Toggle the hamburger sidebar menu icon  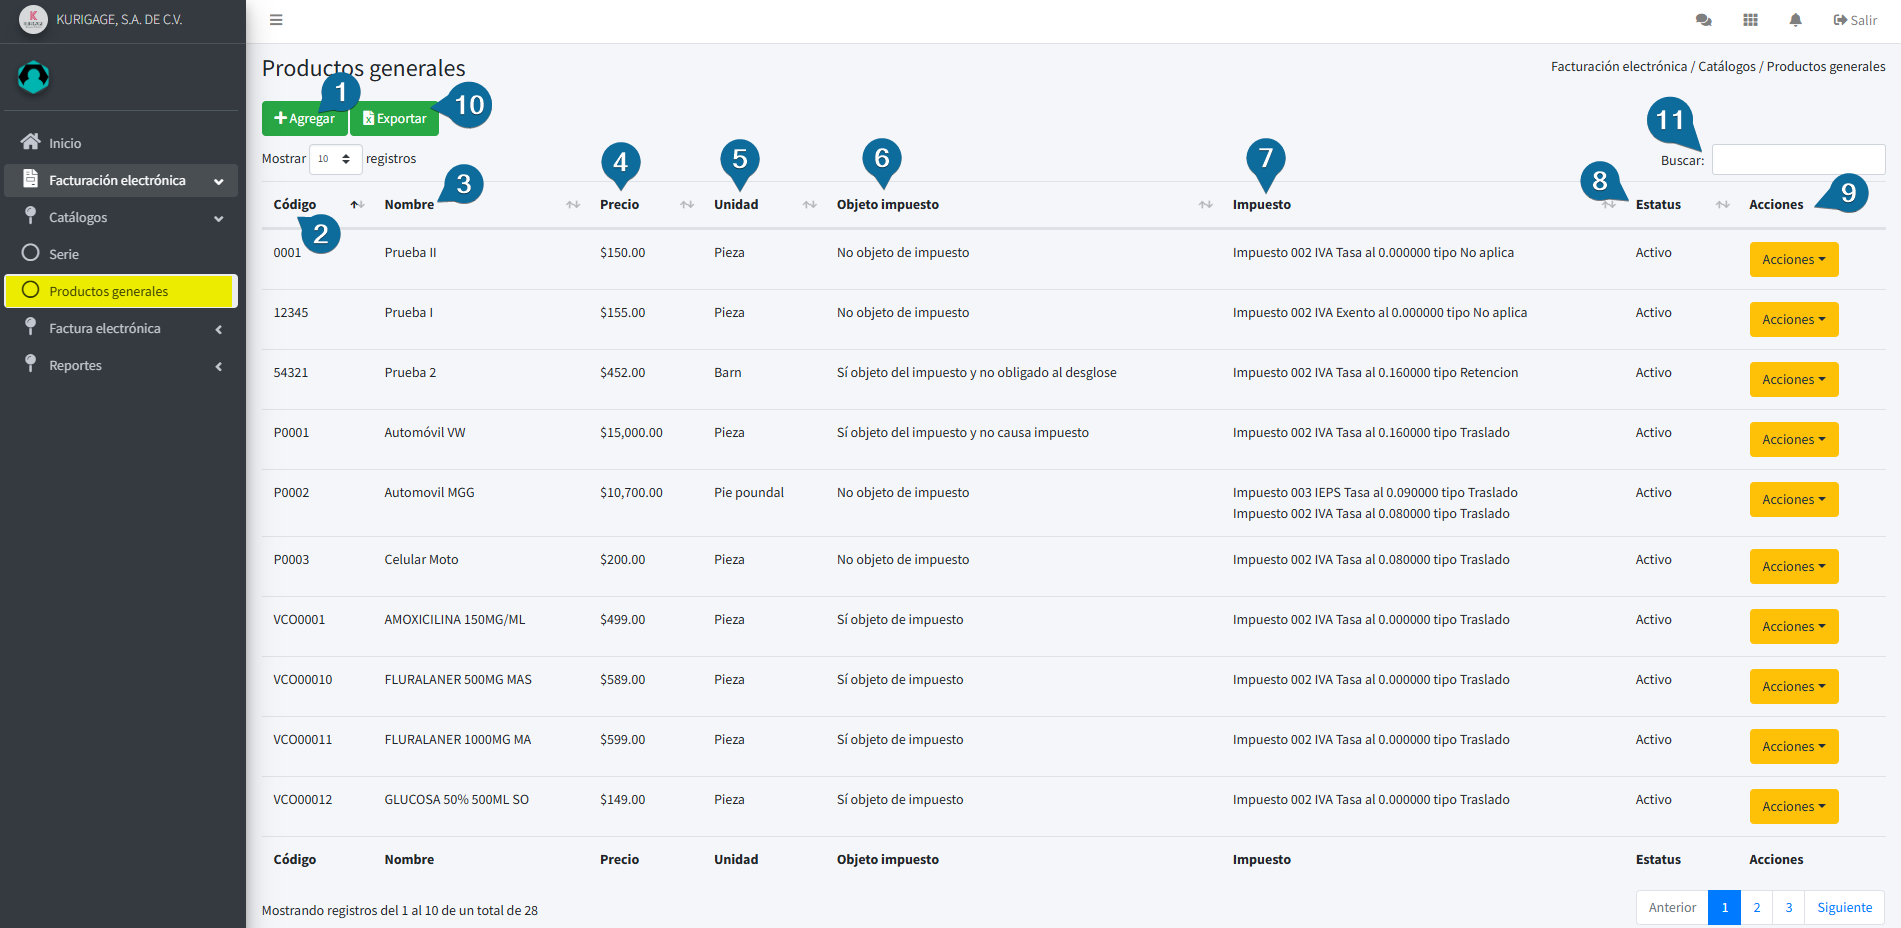click(276, 20)
